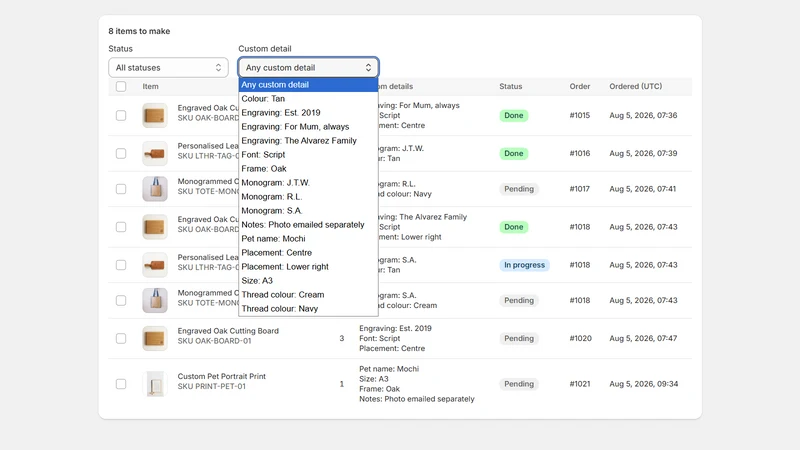Click Pending status badge for order #1021
Image resolution: width=800 pixels, height=450 pixels.
pyautogui.click(x=519, y=384)
